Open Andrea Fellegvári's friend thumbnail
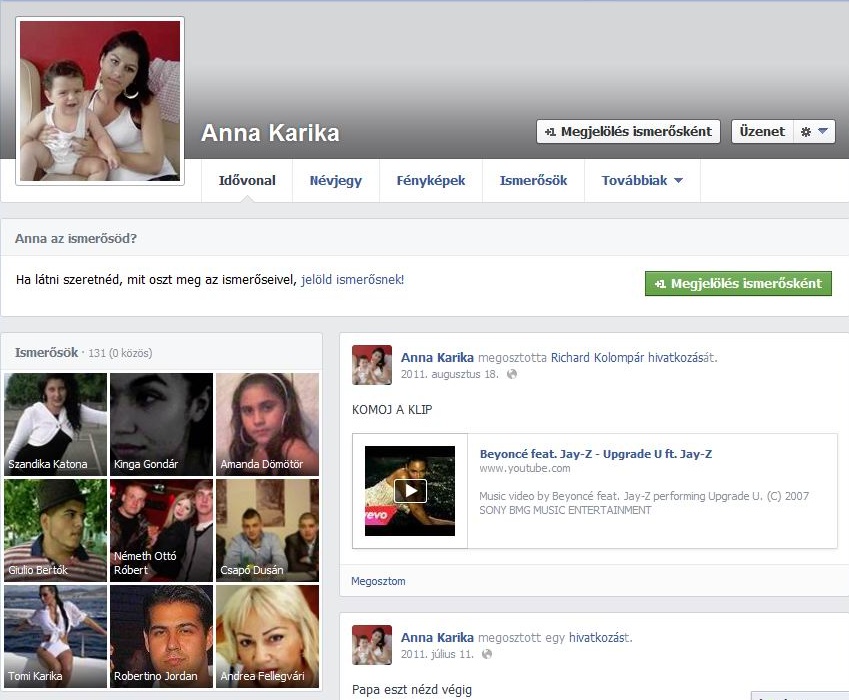Image resolution: width=849 pixels, height=700 pixels. click(x=267, y=637)
